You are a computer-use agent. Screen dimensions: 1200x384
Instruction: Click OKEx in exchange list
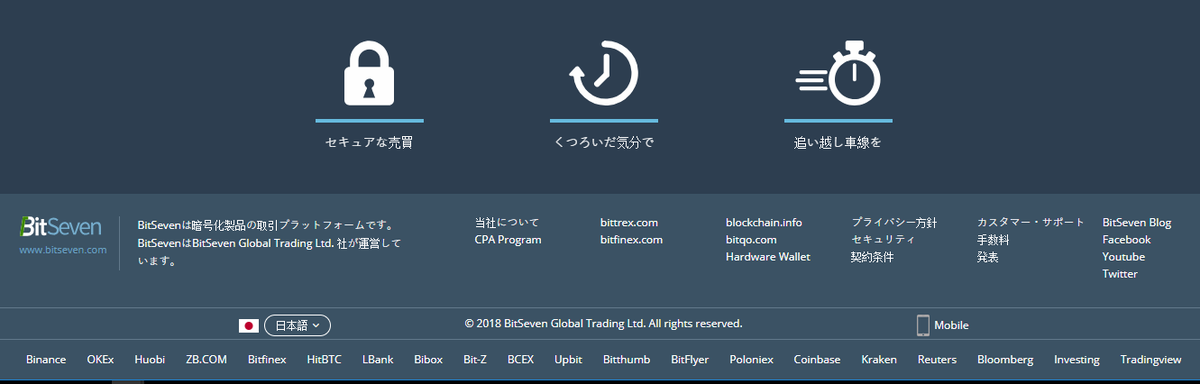click(100, 359)
